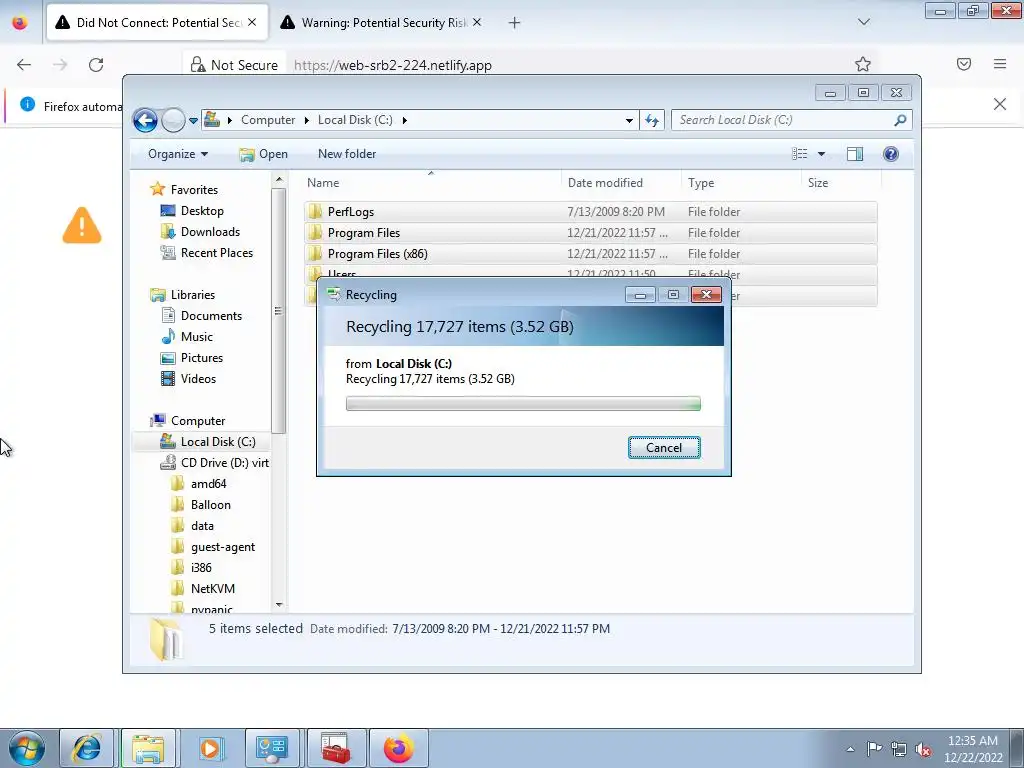
Task: Open the Windows Start menu
Action: (x=27, y=748)
